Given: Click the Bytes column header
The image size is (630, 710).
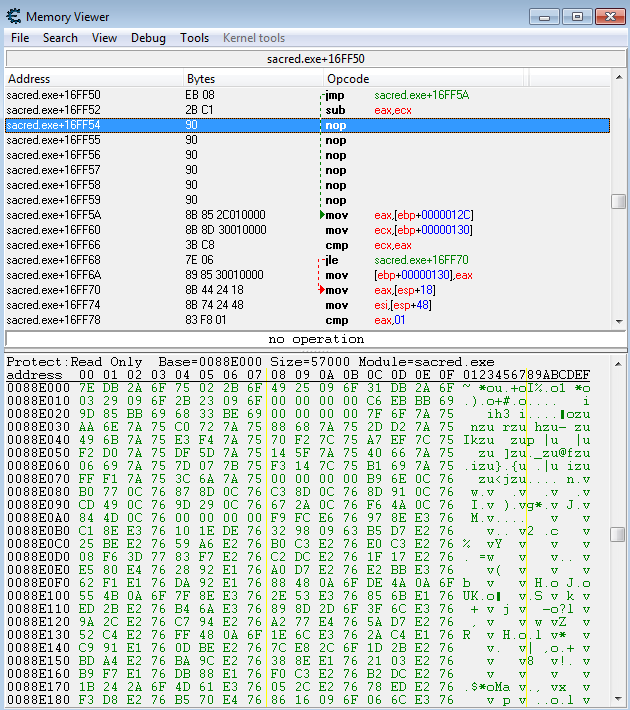Looking at the screenshot, I should pos(250,79).
